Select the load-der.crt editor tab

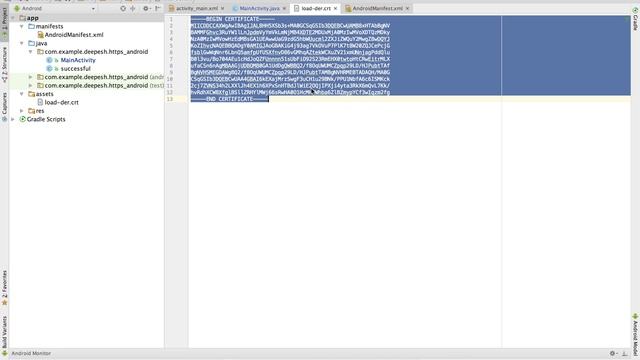[316, 8]
